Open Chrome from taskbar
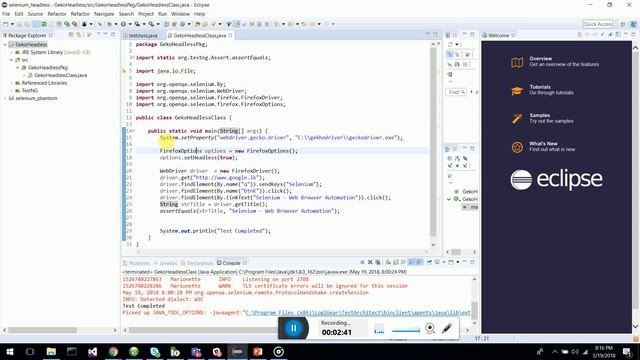Screen dimensions: 640x360 [113, 351]
